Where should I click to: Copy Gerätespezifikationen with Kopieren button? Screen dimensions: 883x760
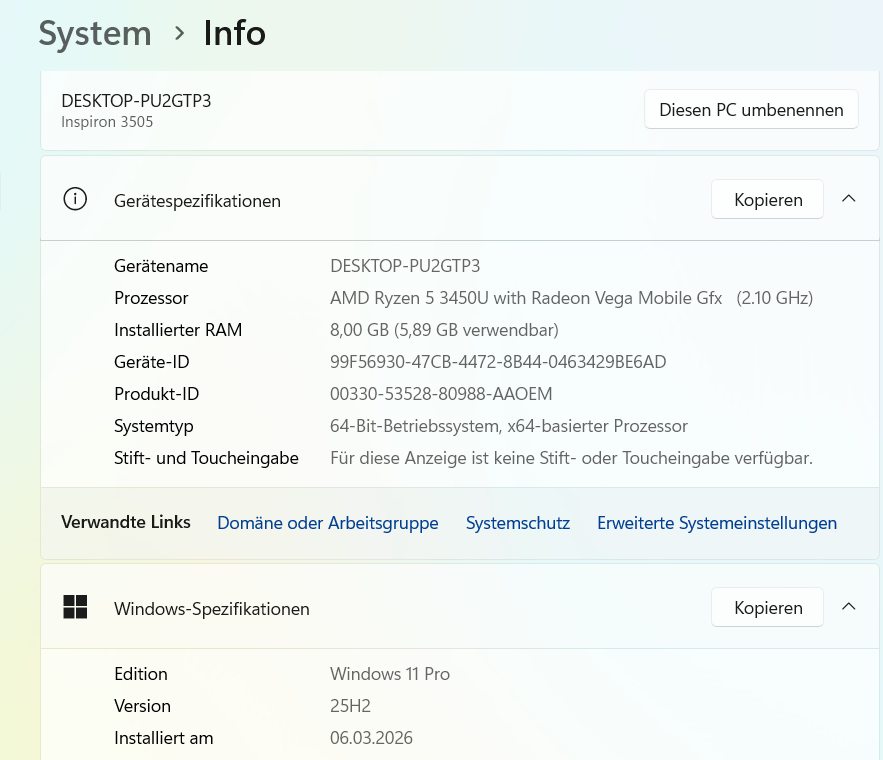coord(768,199)
